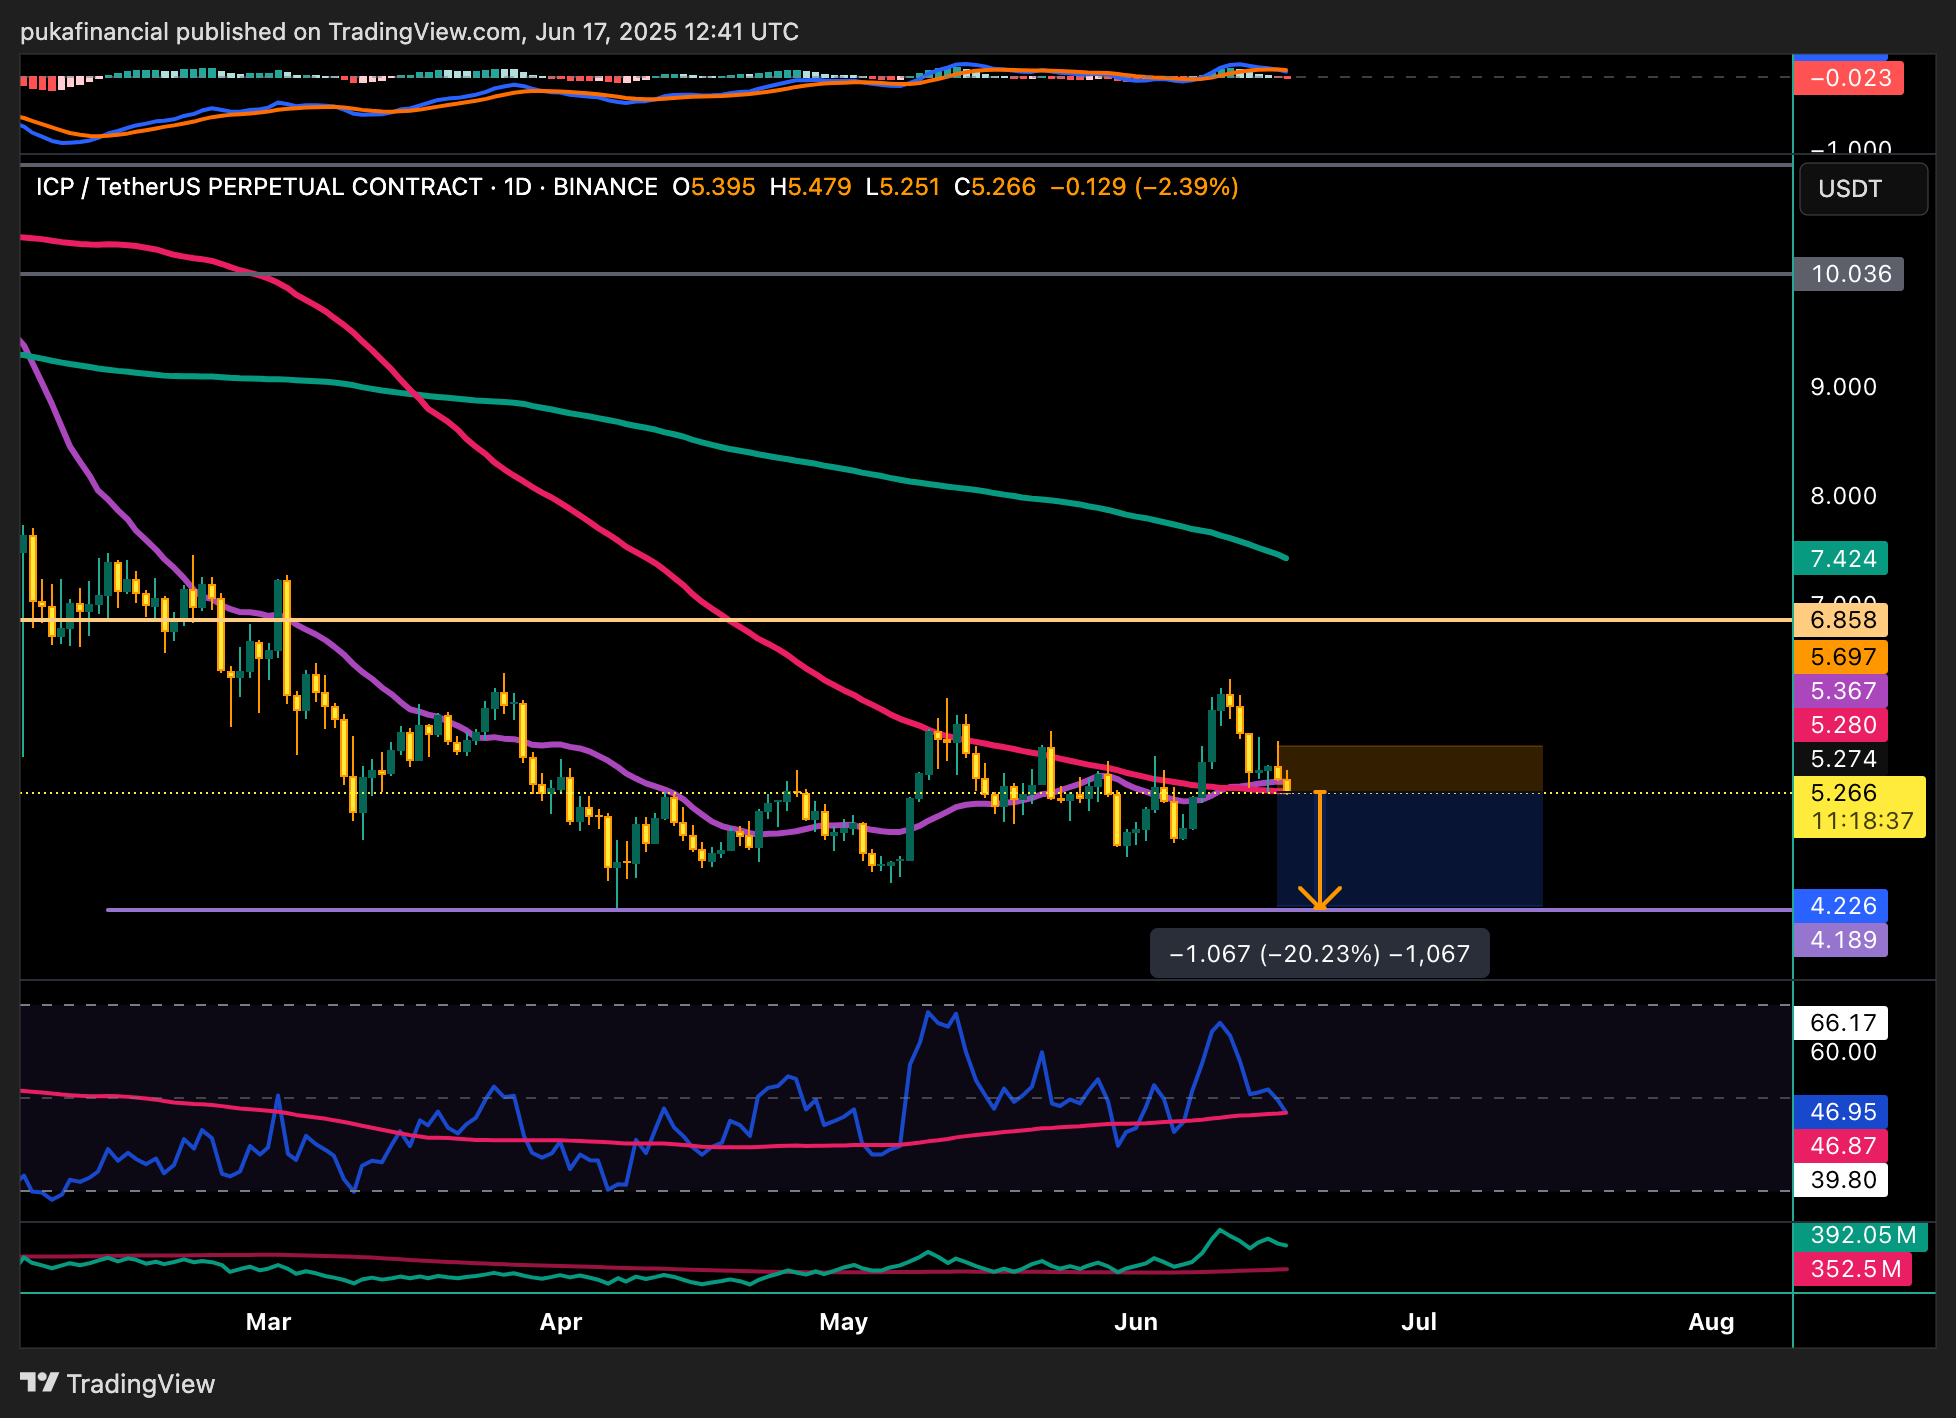Click the green 7.424 moving average label
Viewport: 1956px width, 1418px height.
pyautogui.click(x=1840, y=559)
